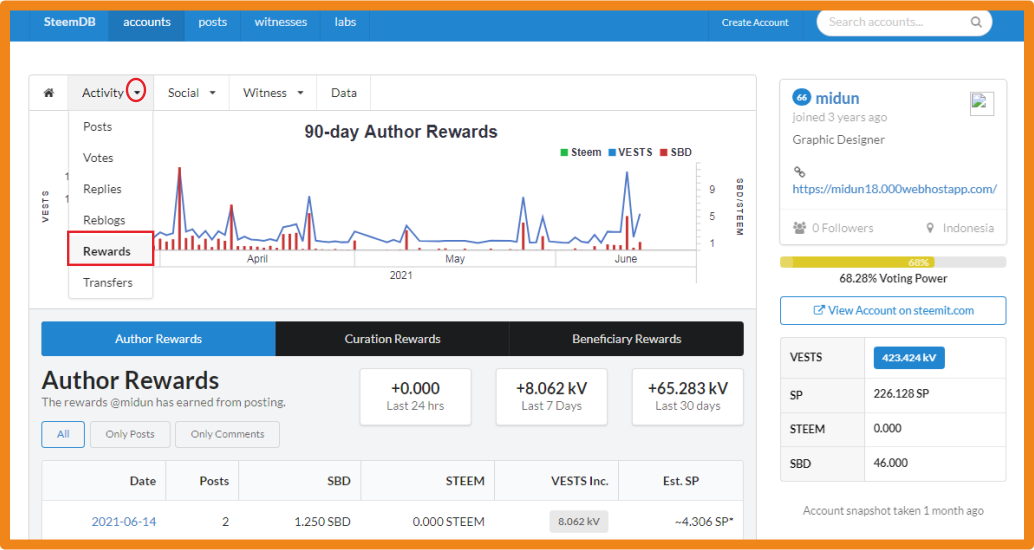The height and width of the screenshot is (550, 1034).
Task: Open the midun18.000webhostapp.com link
Action: (894, 189)
